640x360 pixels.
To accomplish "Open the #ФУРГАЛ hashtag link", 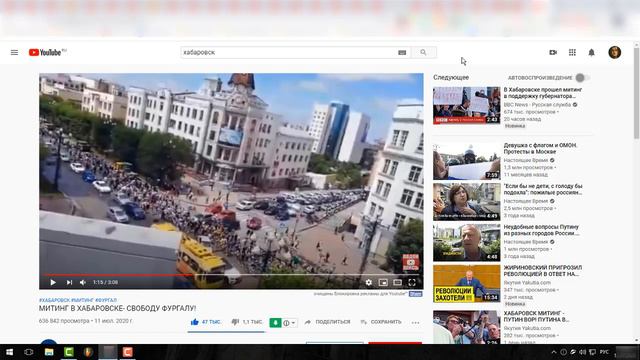I will point(106,300).
